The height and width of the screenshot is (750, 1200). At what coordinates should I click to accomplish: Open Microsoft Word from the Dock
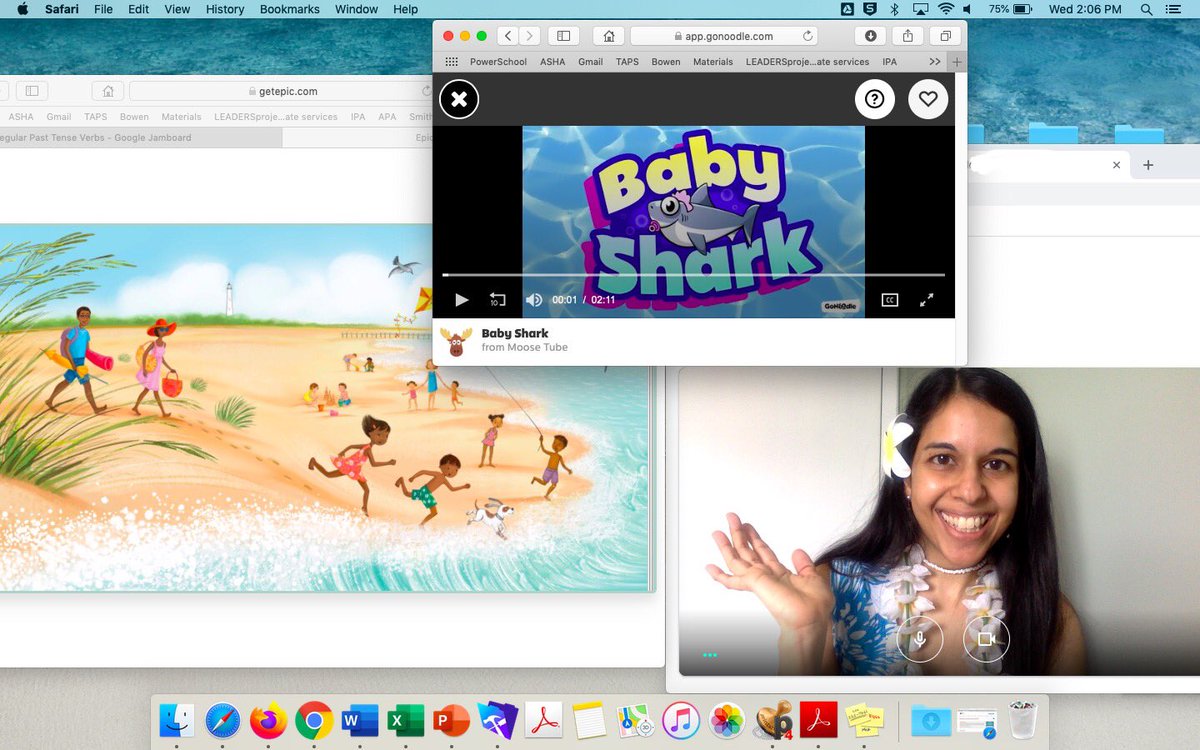click(360, 720)
